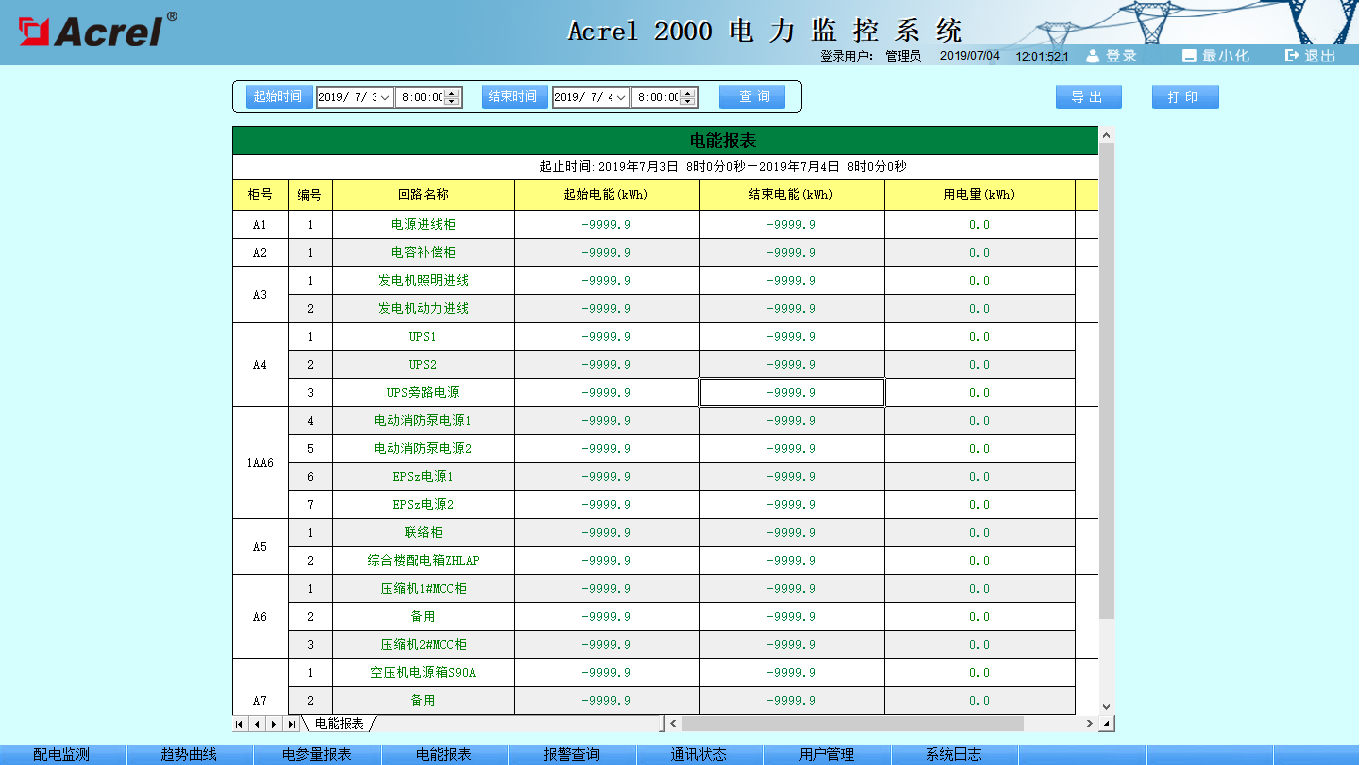Screen dimensions: 1361x765
Task: Click the 电能报表 table title bar
Action: click(x=665, y=141)
